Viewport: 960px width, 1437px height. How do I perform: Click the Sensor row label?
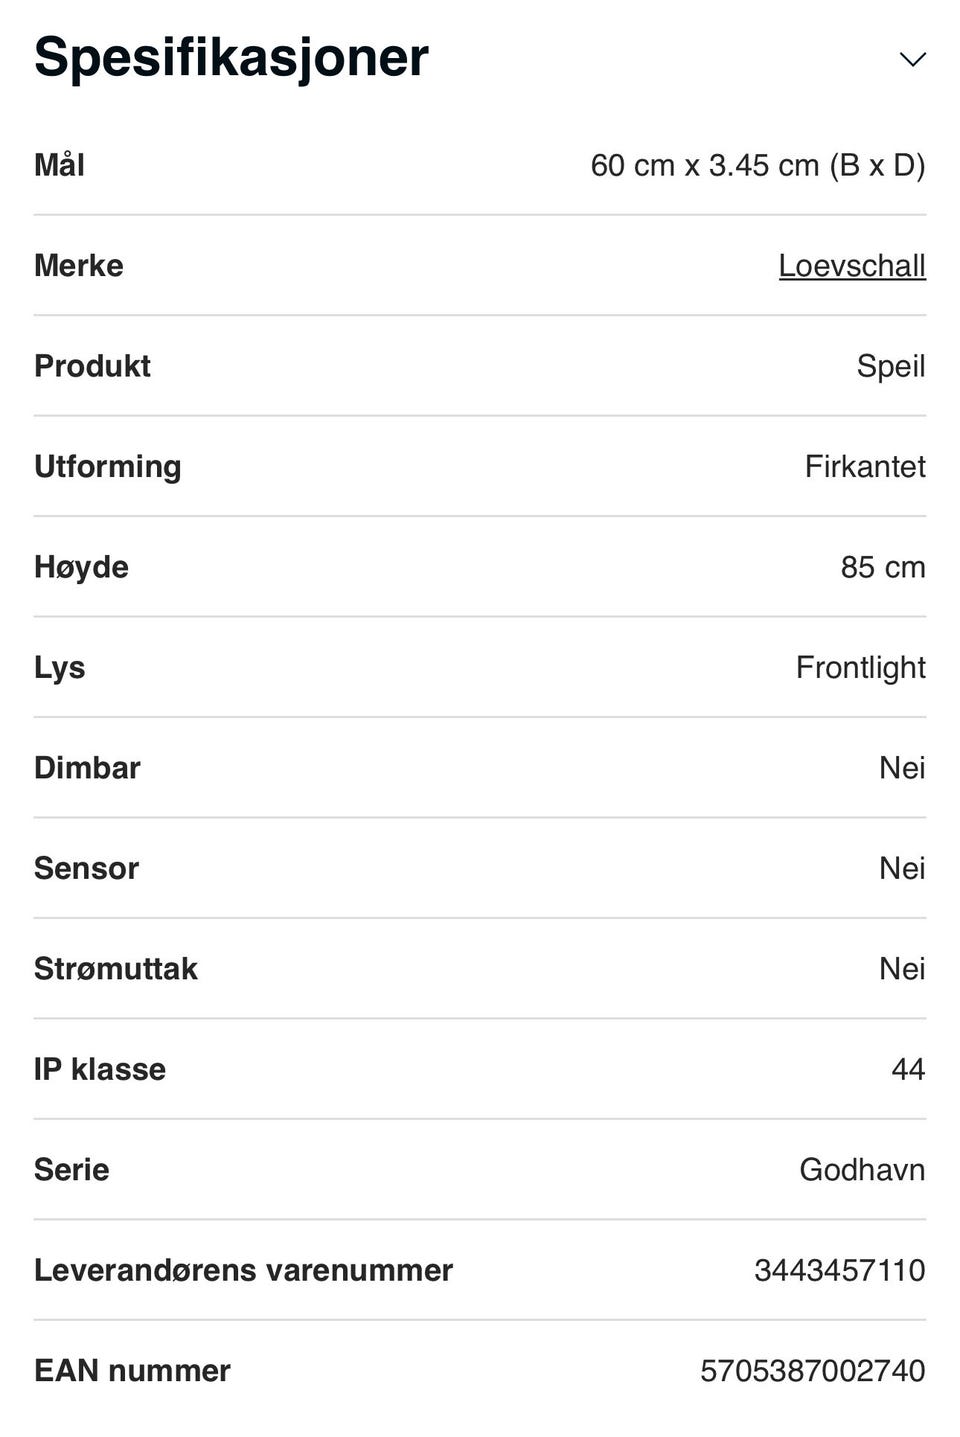click(86, 868)
